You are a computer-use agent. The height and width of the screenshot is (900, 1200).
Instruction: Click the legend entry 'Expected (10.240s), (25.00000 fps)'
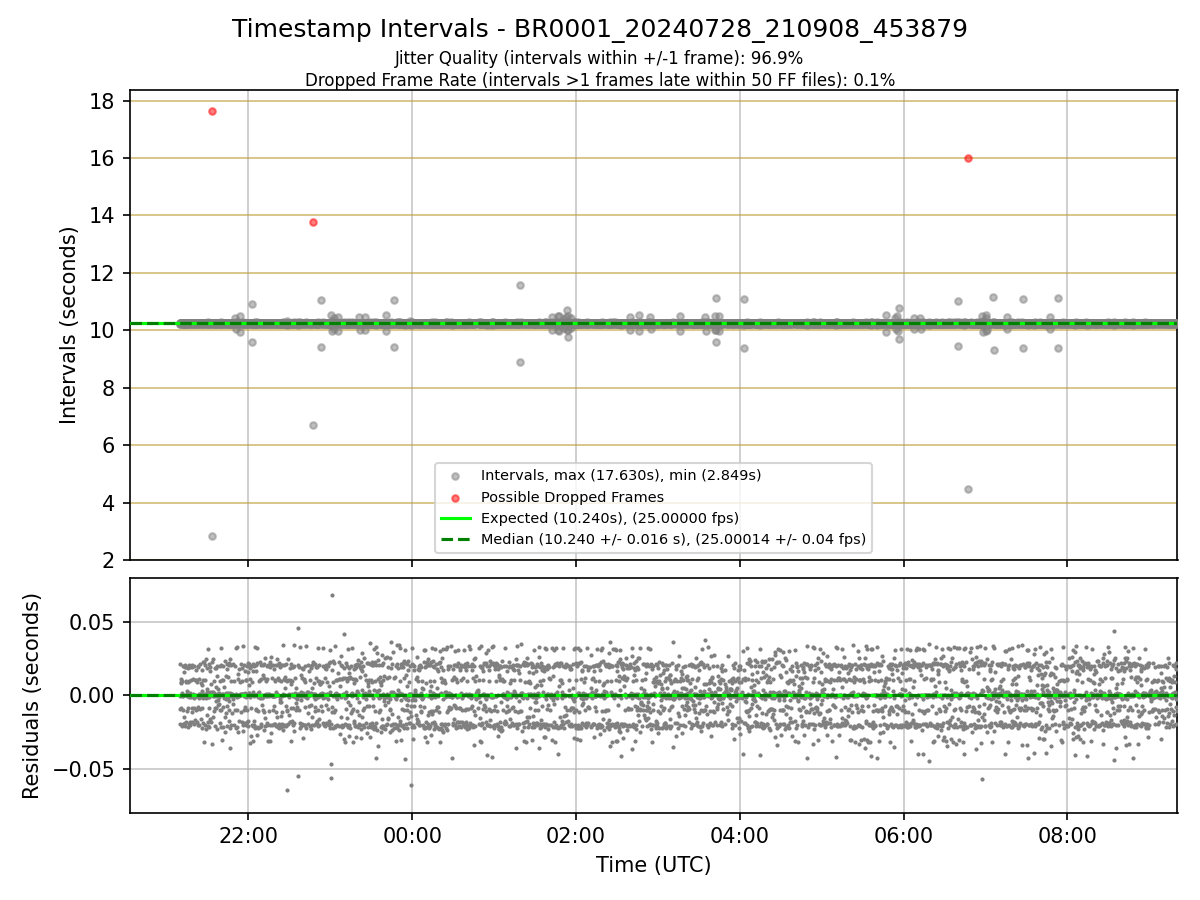pyautogui.click(x=610, y=518)
